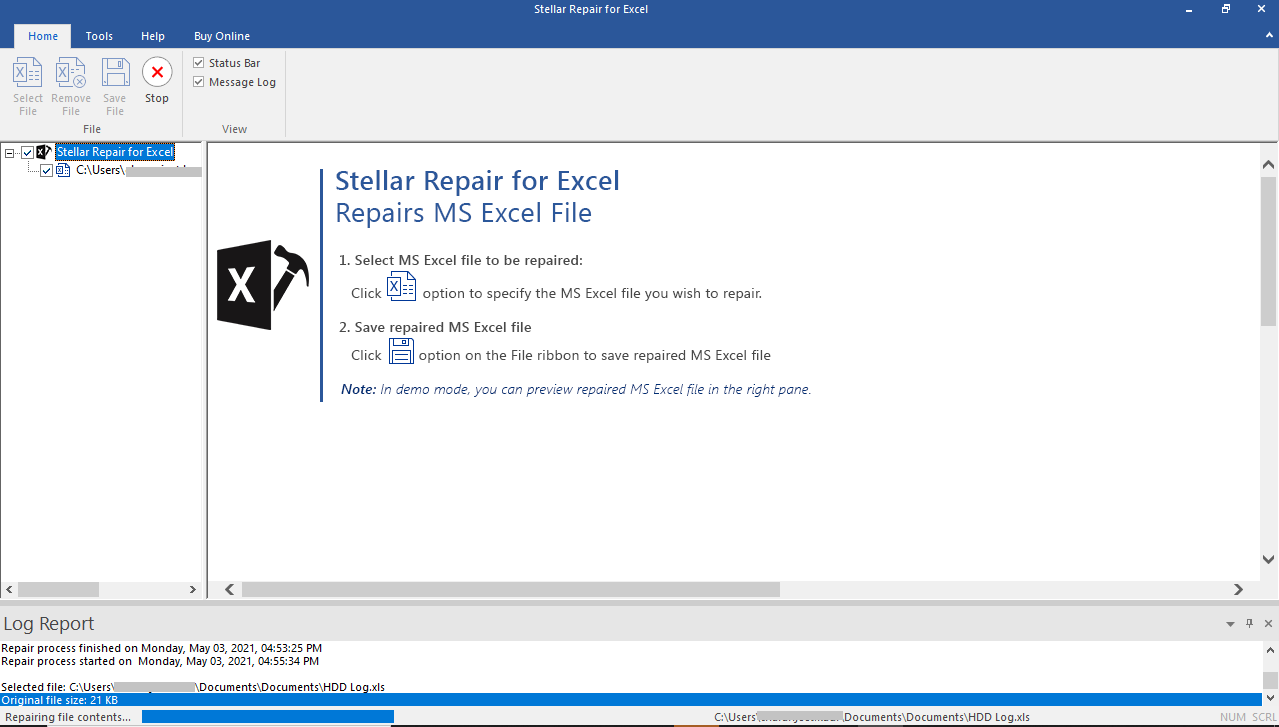Screen dimensions: 1279x727
Task: Click preview pane scroll right arrow
Action: coord(1238,590)
